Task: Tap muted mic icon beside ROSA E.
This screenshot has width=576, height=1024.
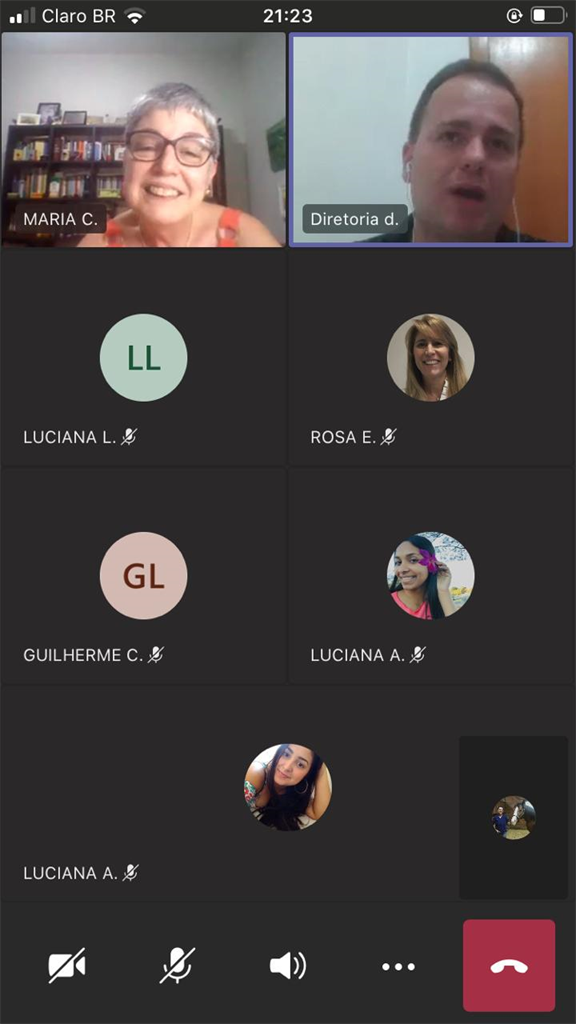Action: click(389, 437)
